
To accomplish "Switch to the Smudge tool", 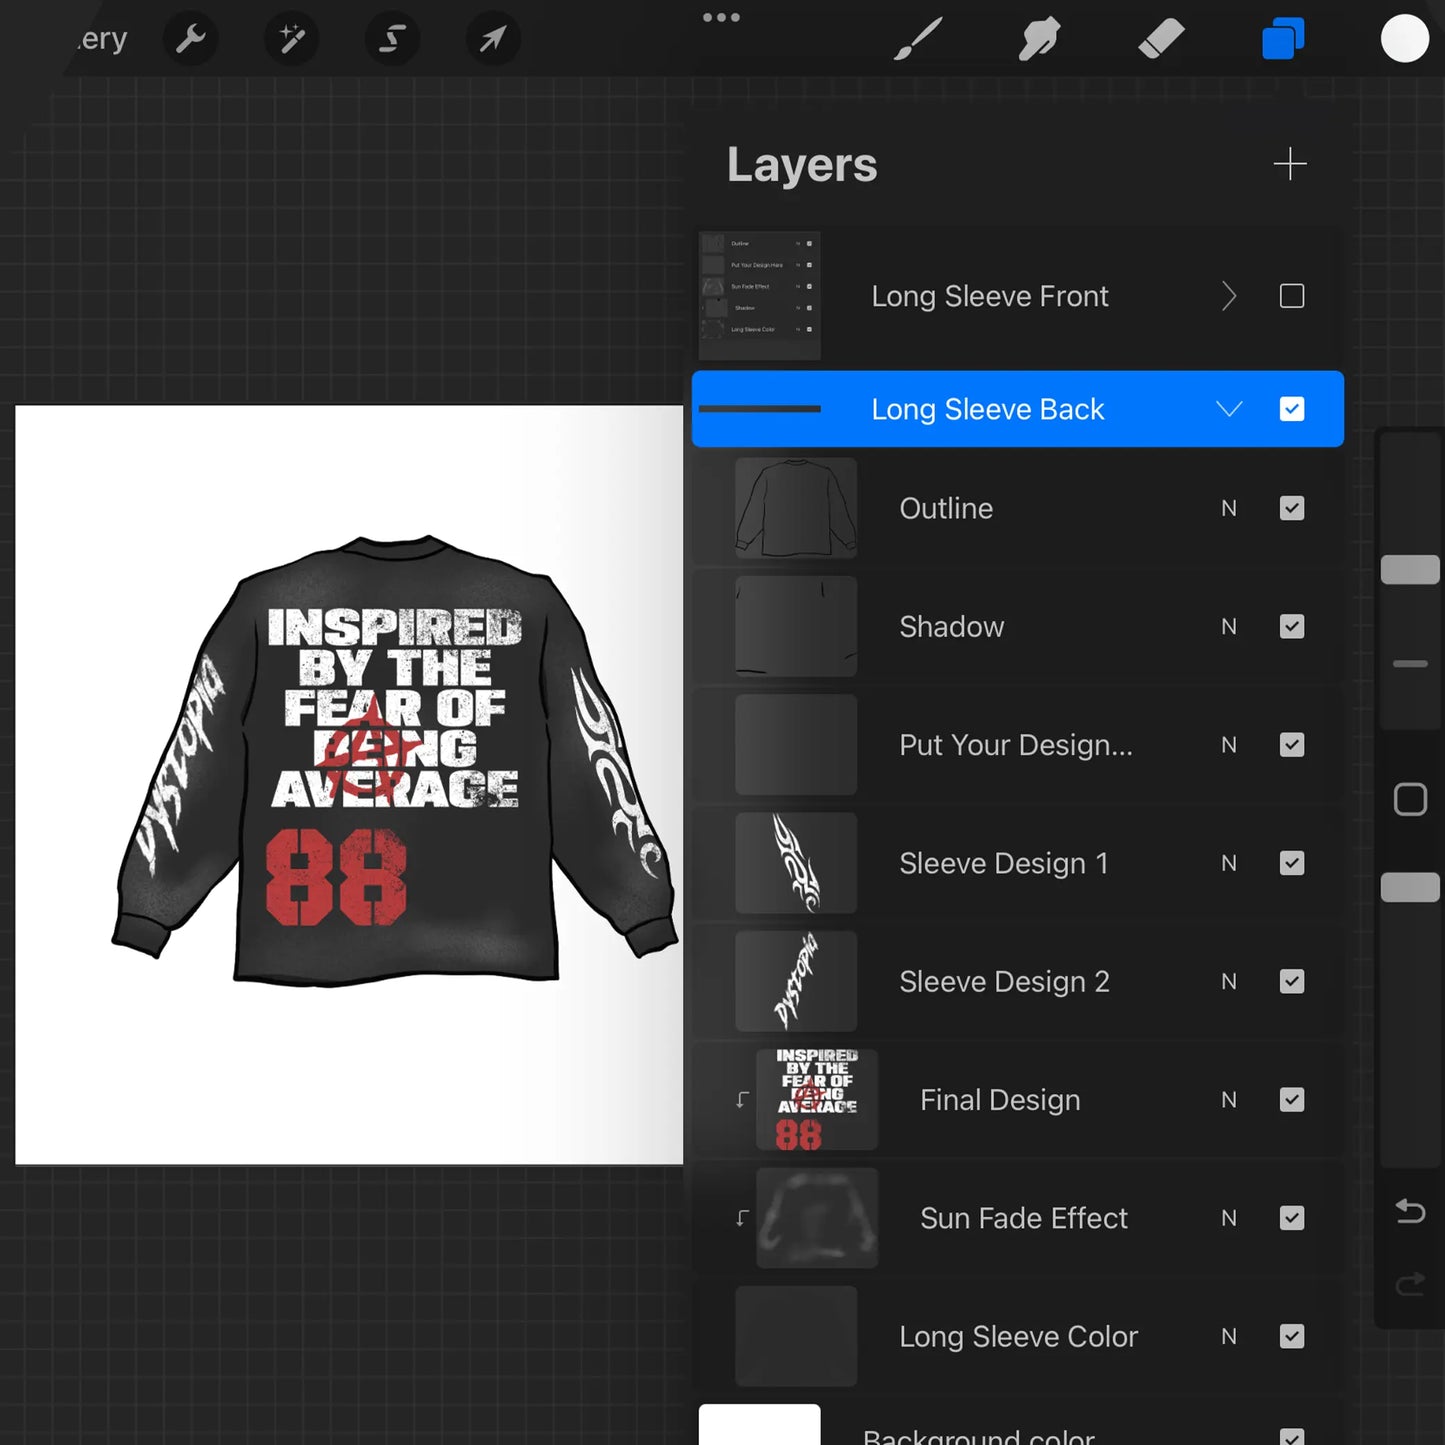I will pos(1039,38).
